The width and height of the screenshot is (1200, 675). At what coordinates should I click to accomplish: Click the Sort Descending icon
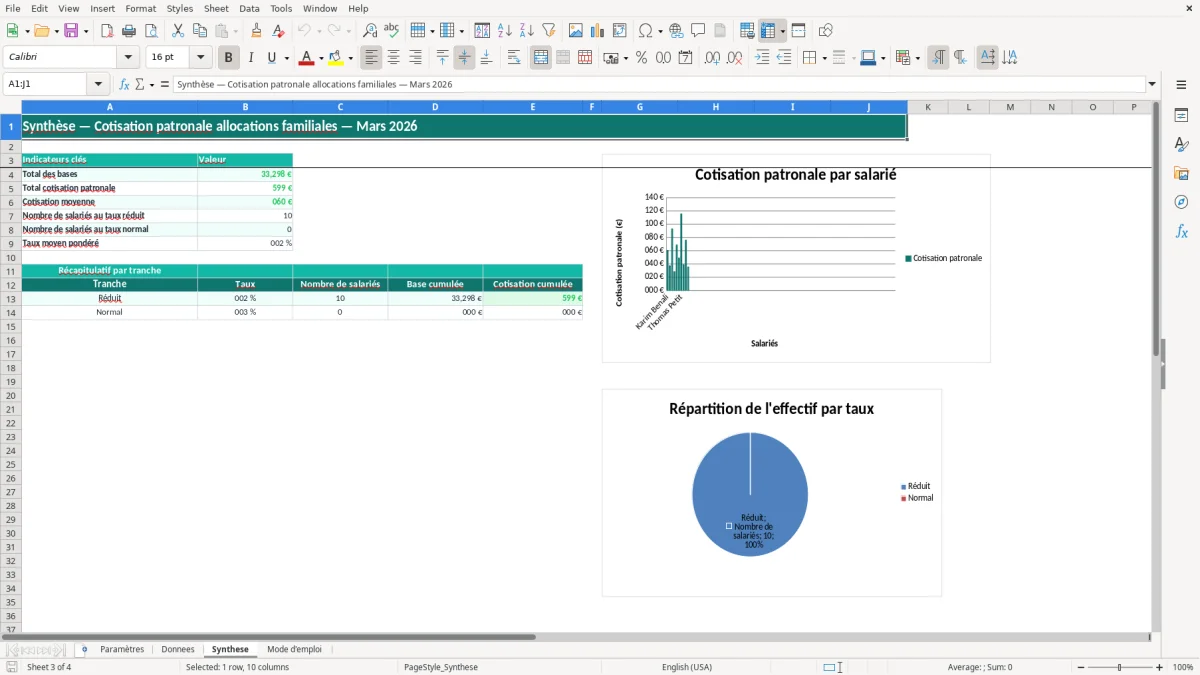point(527,31)
